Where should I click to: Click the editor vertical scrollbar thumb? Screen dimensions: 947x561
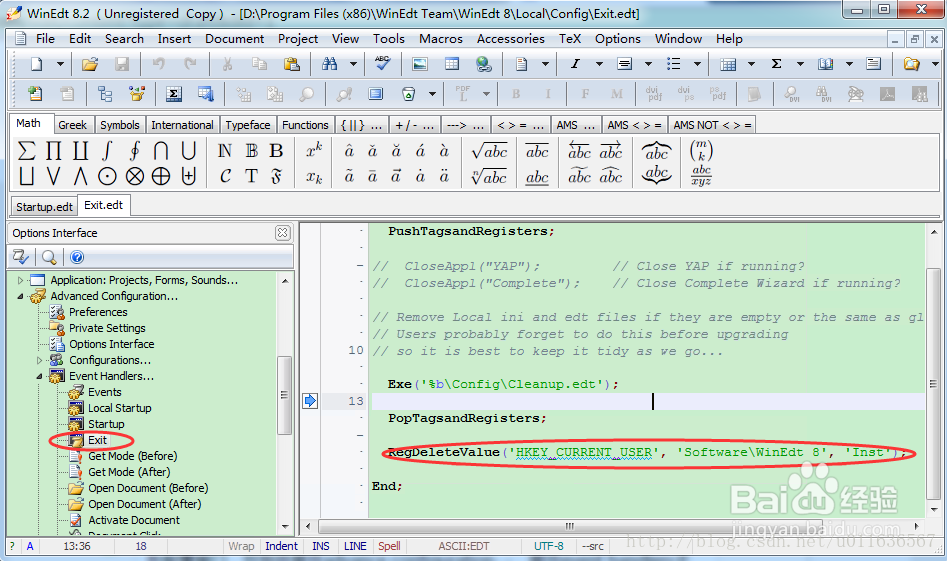coord(933,384)
